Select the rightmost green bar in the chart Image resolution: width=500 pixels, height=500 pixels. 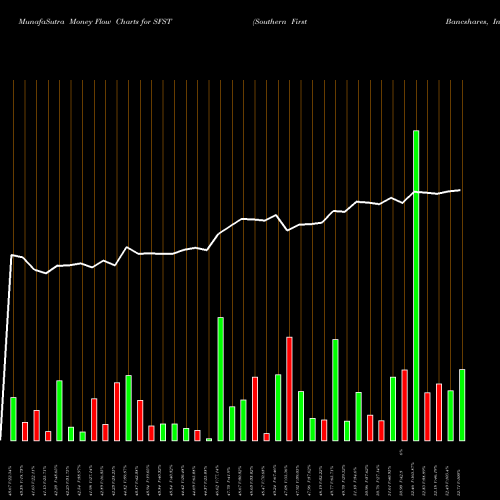coord(462,405)
